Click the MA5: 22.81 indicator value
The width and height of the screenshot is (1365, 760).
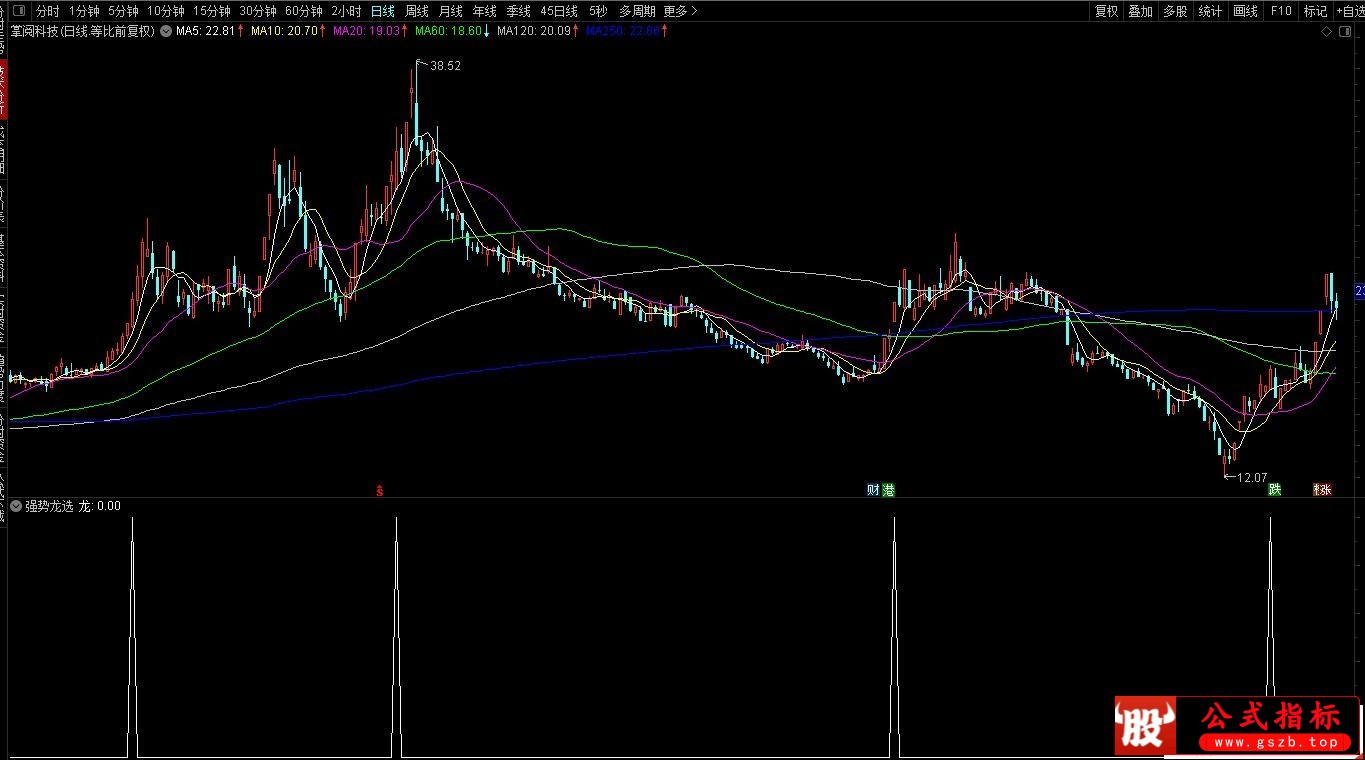pos(207,31)
